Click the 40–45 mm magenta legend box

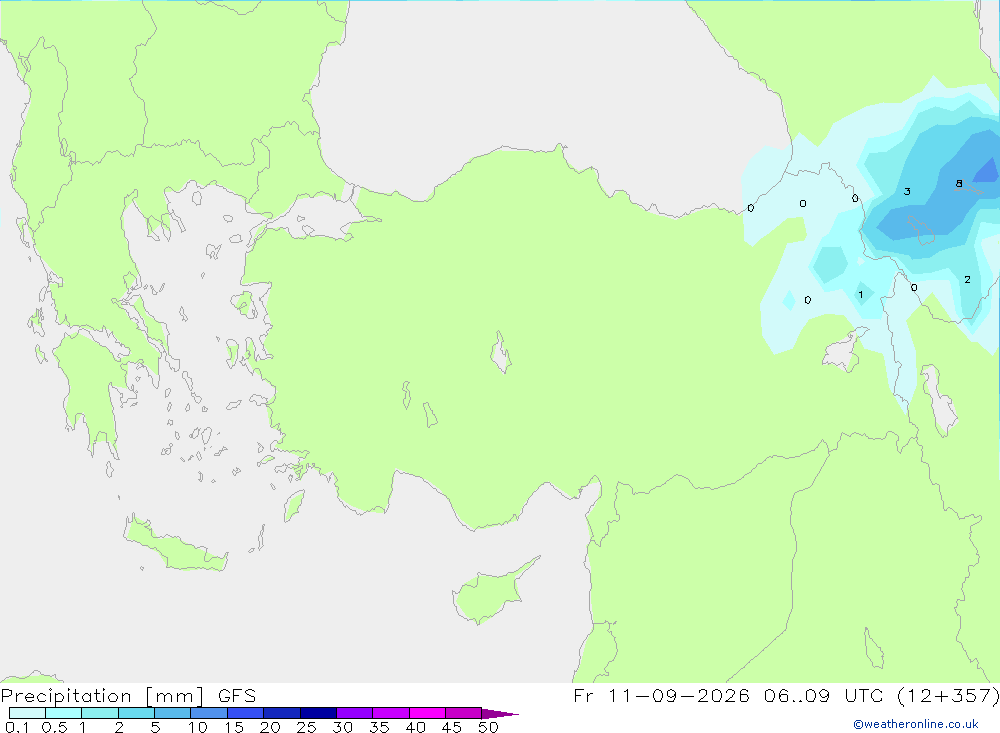pos(427,713)
